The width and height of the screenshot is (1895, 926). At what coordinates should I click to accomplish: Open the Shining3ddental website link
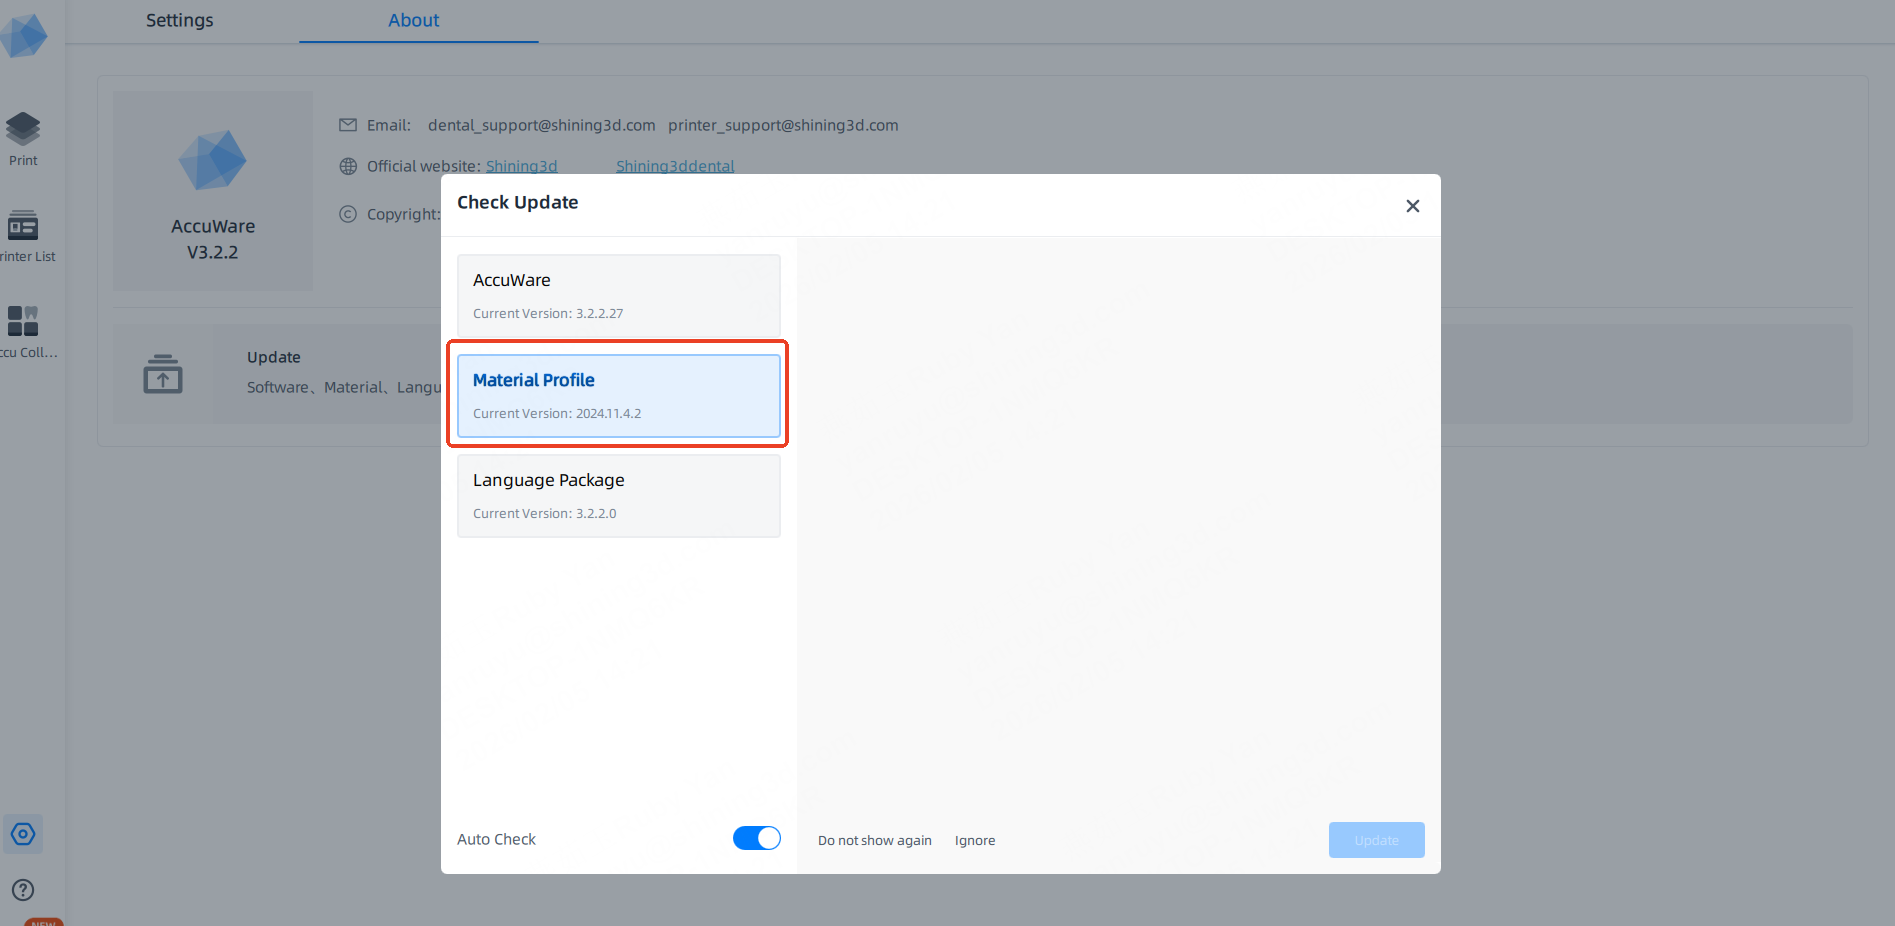675,166
